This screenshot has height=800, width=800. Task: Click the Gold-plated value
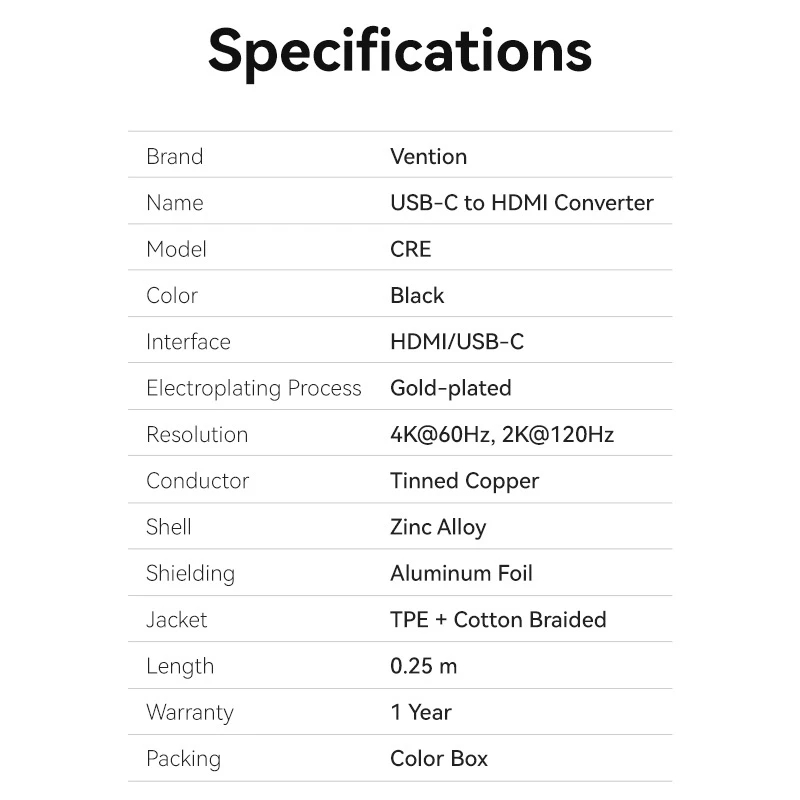(450, 388)
